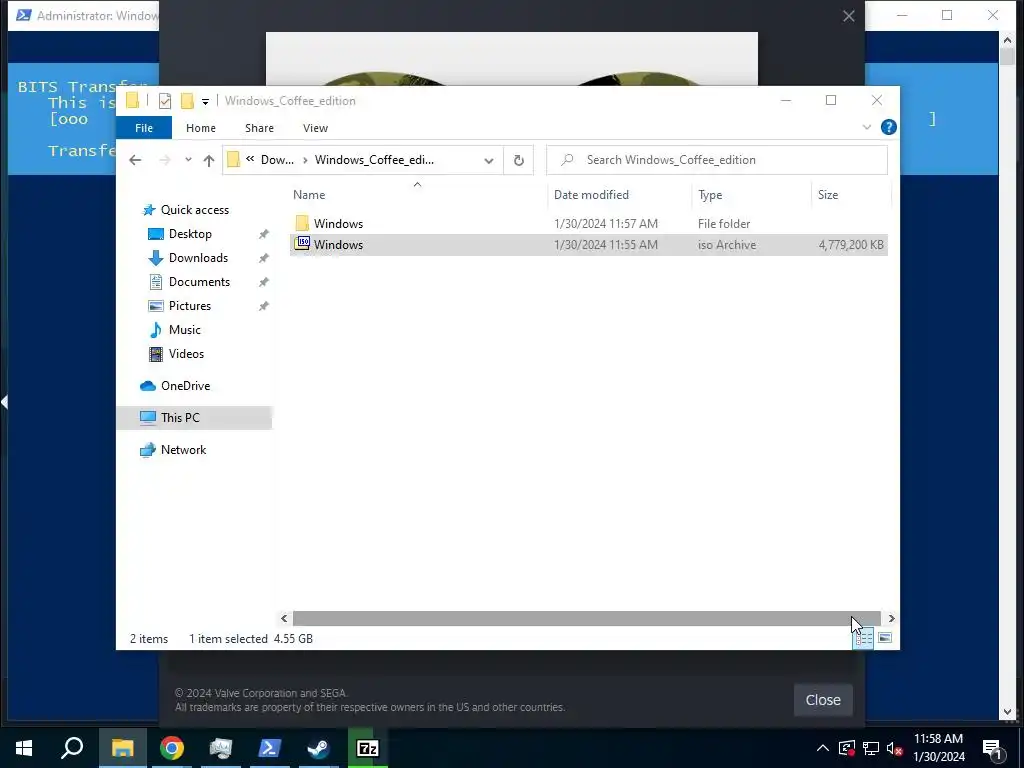Screen dimensions: 1024x768
Task: Expand the ribbon with the chevron
Action: [867, 127]
